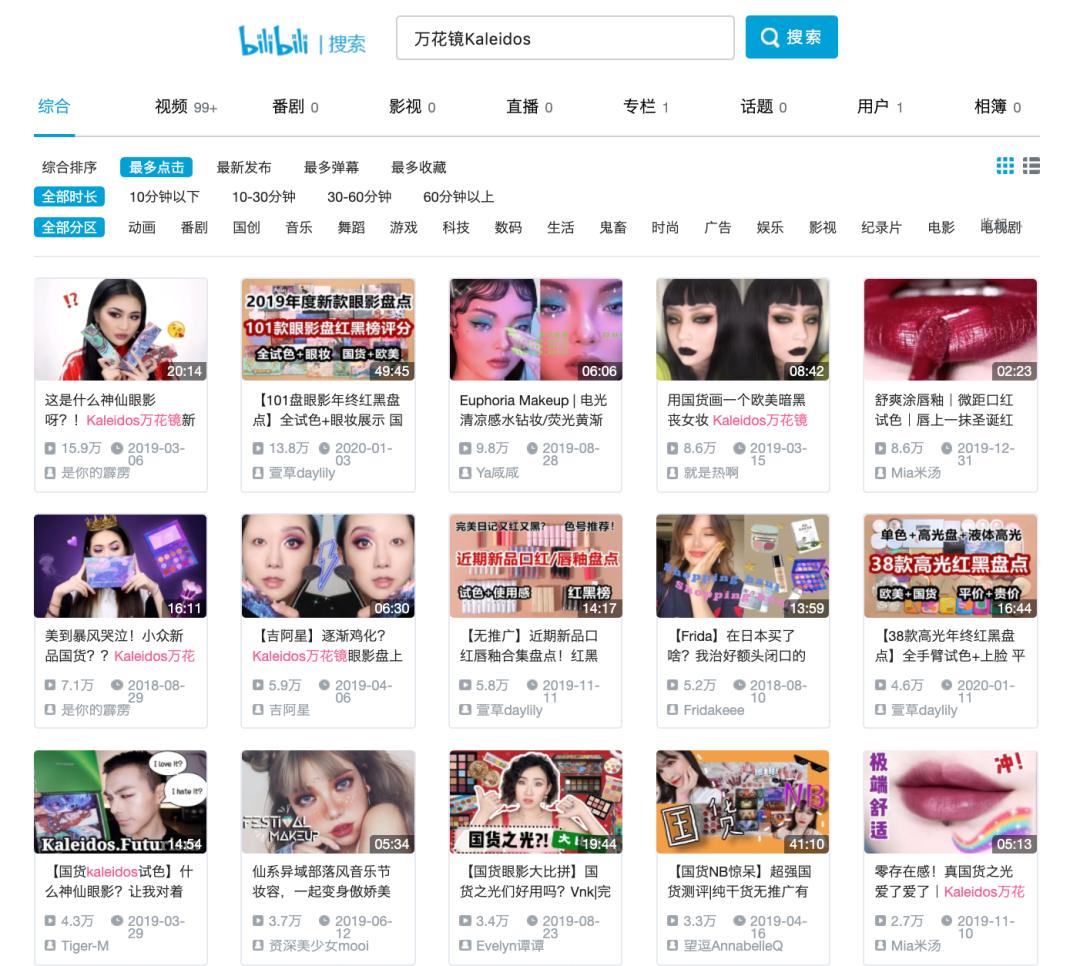Open the 视频 99+ tab
Viewport: 1080px width, 966px height.
click(185, 107)
